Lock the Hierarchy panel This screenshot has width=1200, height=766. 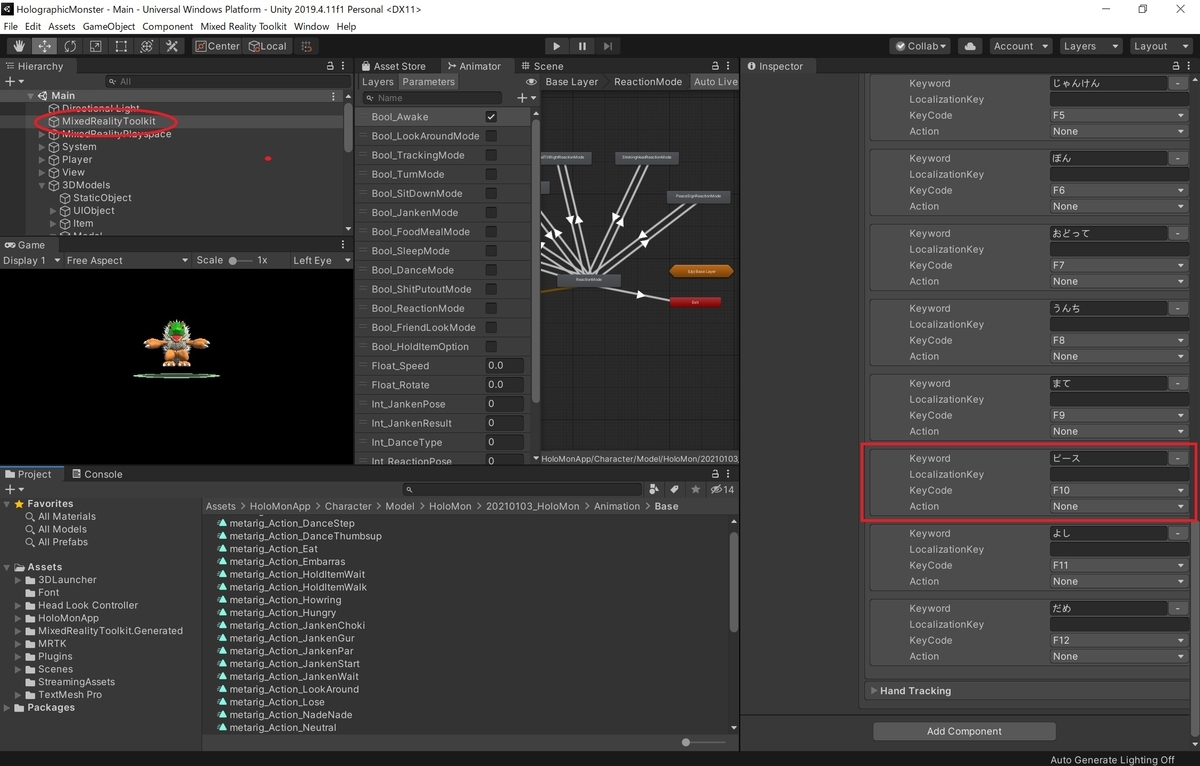click(330, 66)
